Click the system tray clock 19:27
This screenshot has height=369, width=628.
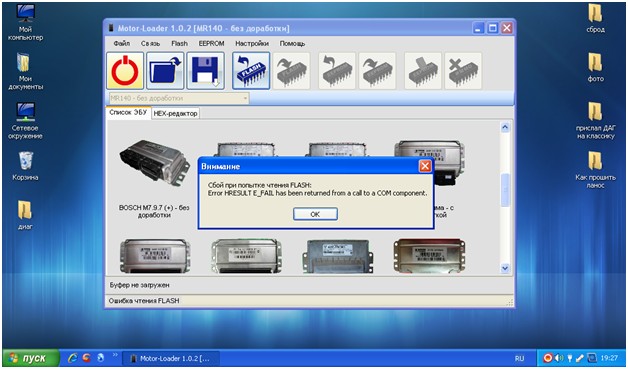(610, 358)
